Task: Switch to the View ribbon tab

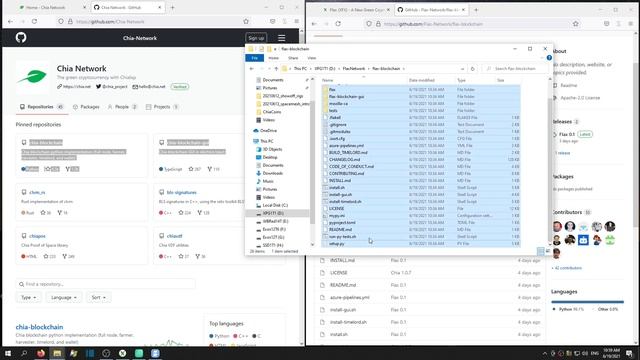Action: 311,58
